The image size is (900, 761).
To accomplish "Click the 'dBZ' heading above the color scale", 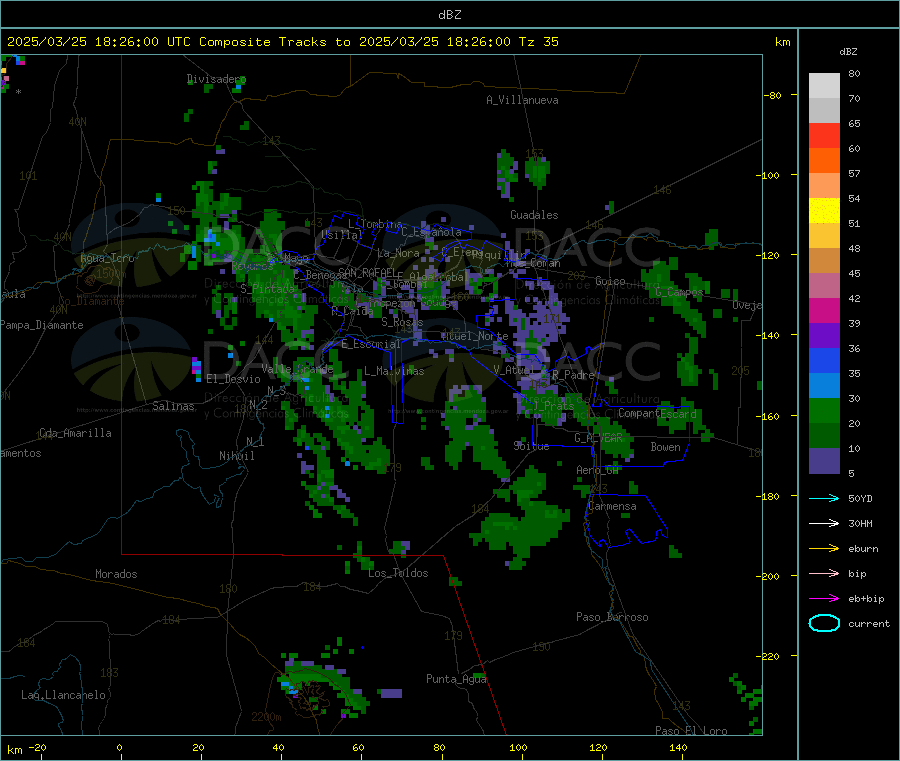I will pos(848,52).
